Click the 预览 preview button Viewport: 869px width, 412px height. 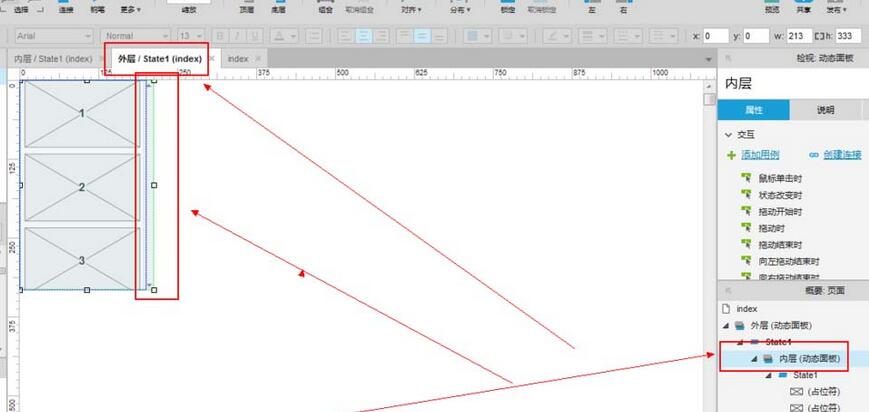pos(771,9)
